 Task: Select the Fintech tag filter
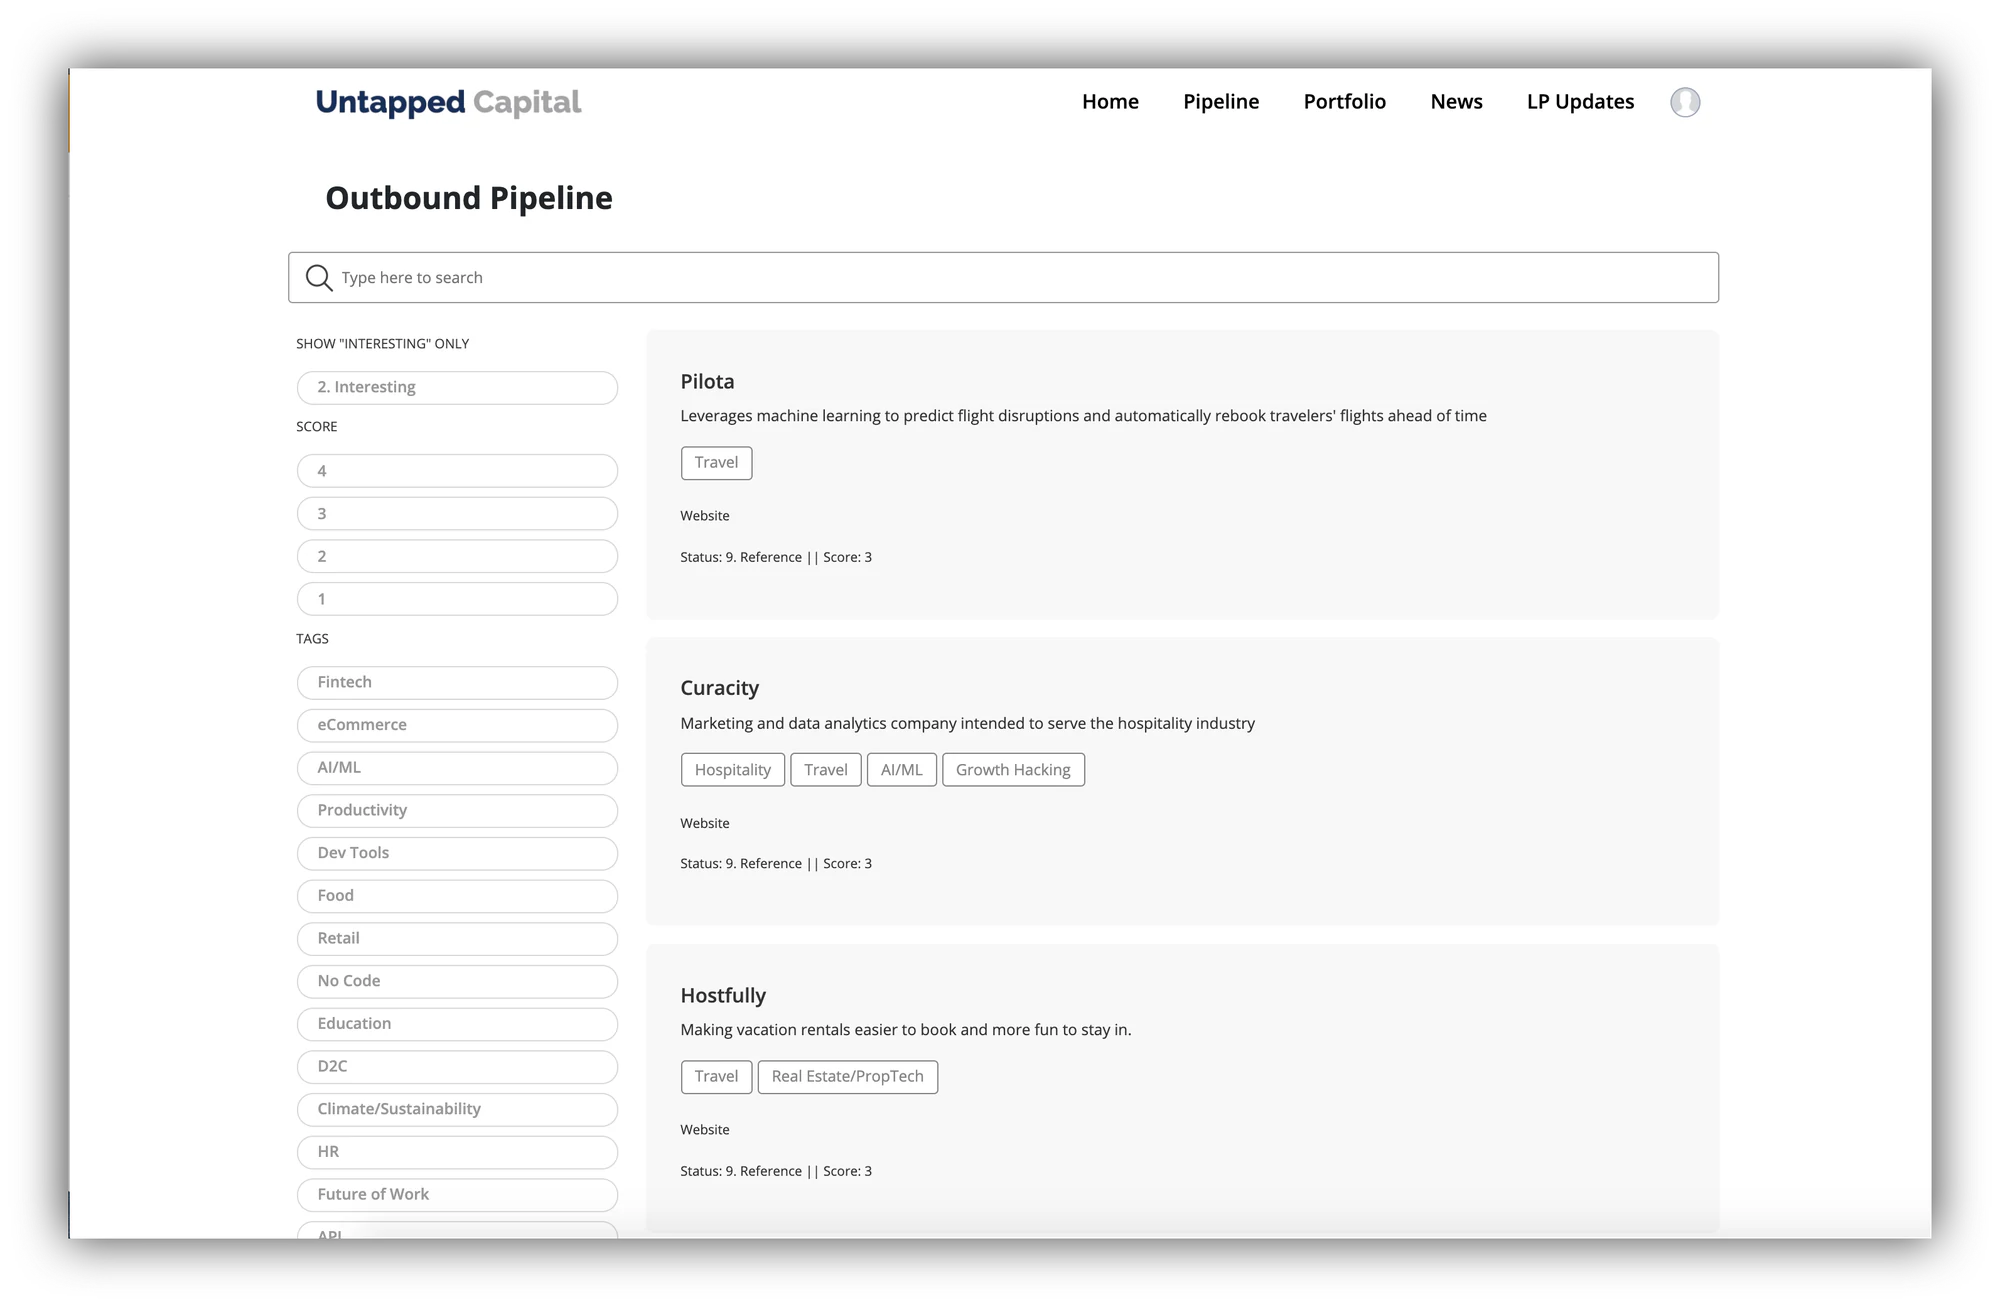click(x=457, y=683)
